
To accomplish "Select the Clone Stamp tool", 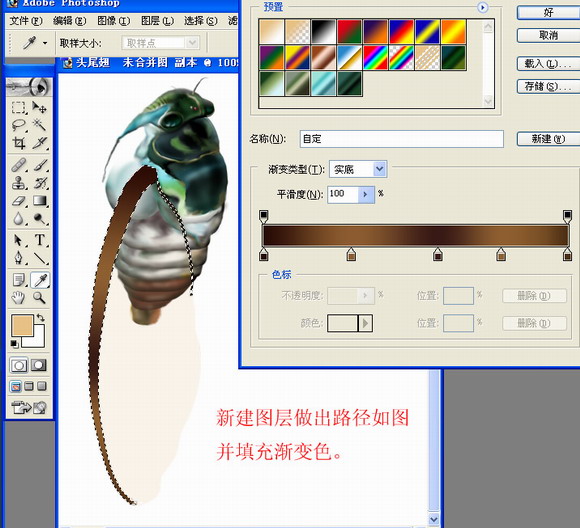I will pos(18,183).
